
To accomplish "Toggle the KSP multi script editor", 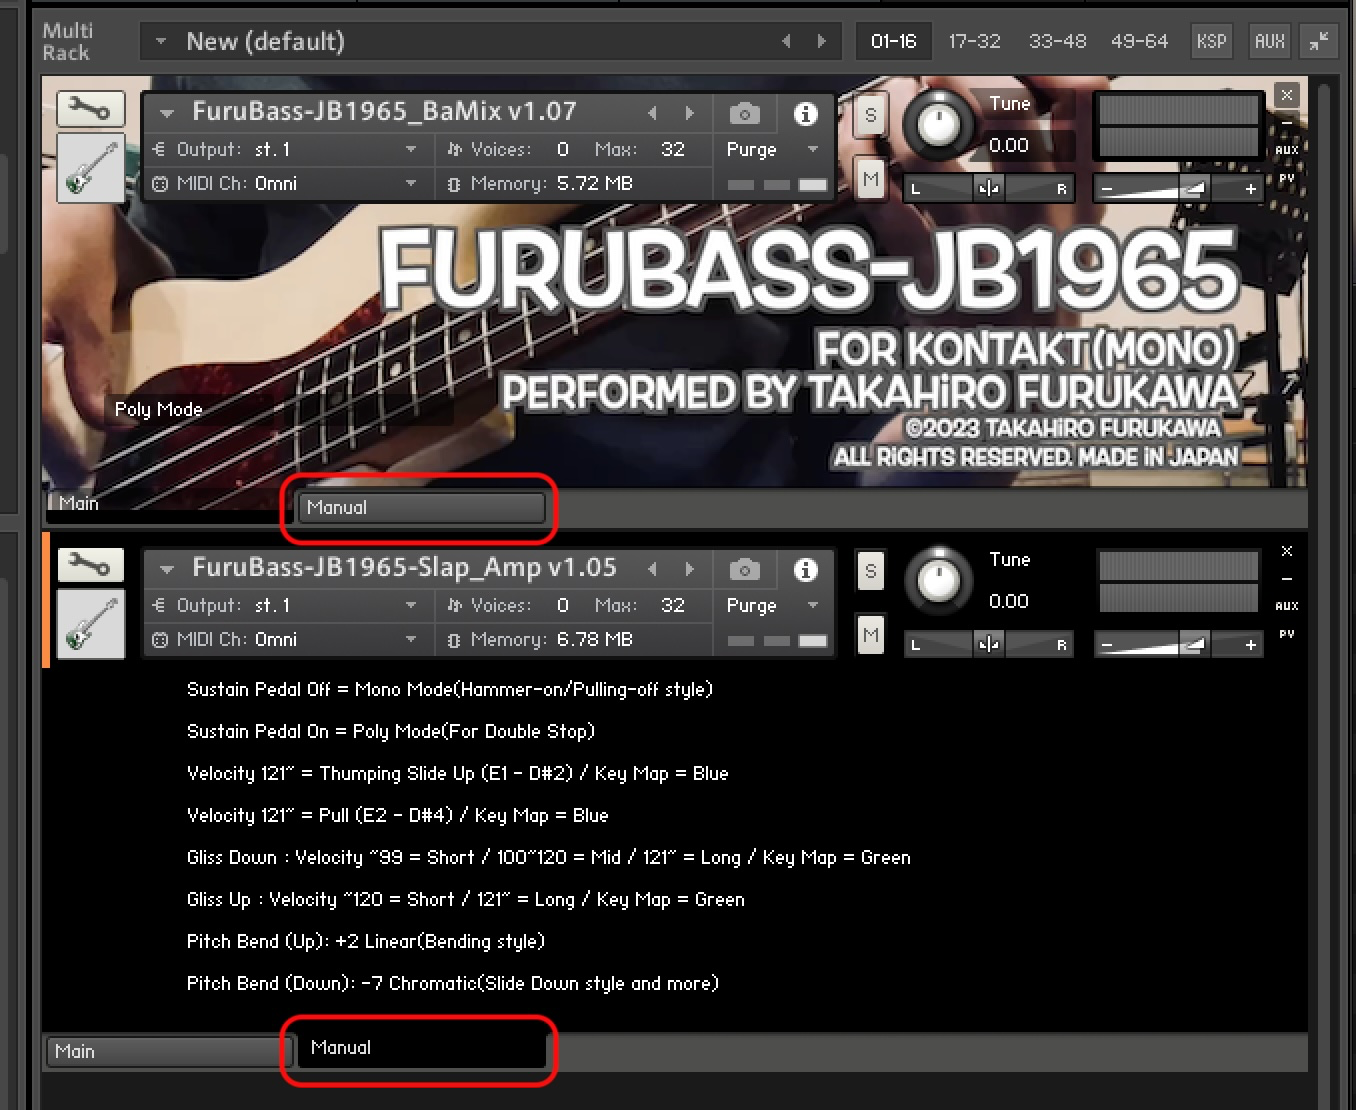I will point(1211,41).
